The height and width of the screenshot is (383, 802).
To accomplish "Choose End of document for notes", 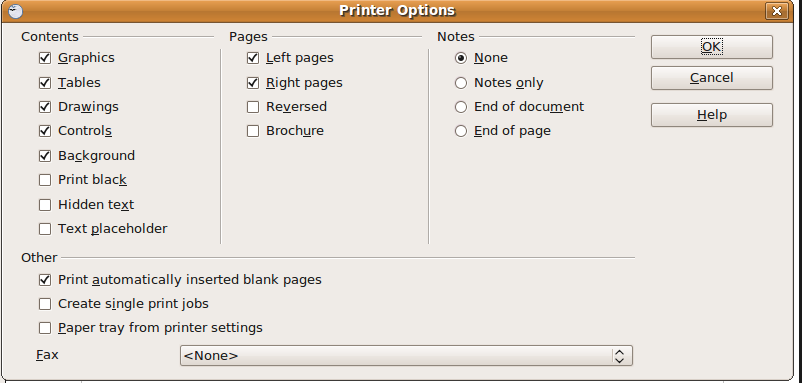I will click(x=461, y=106).
